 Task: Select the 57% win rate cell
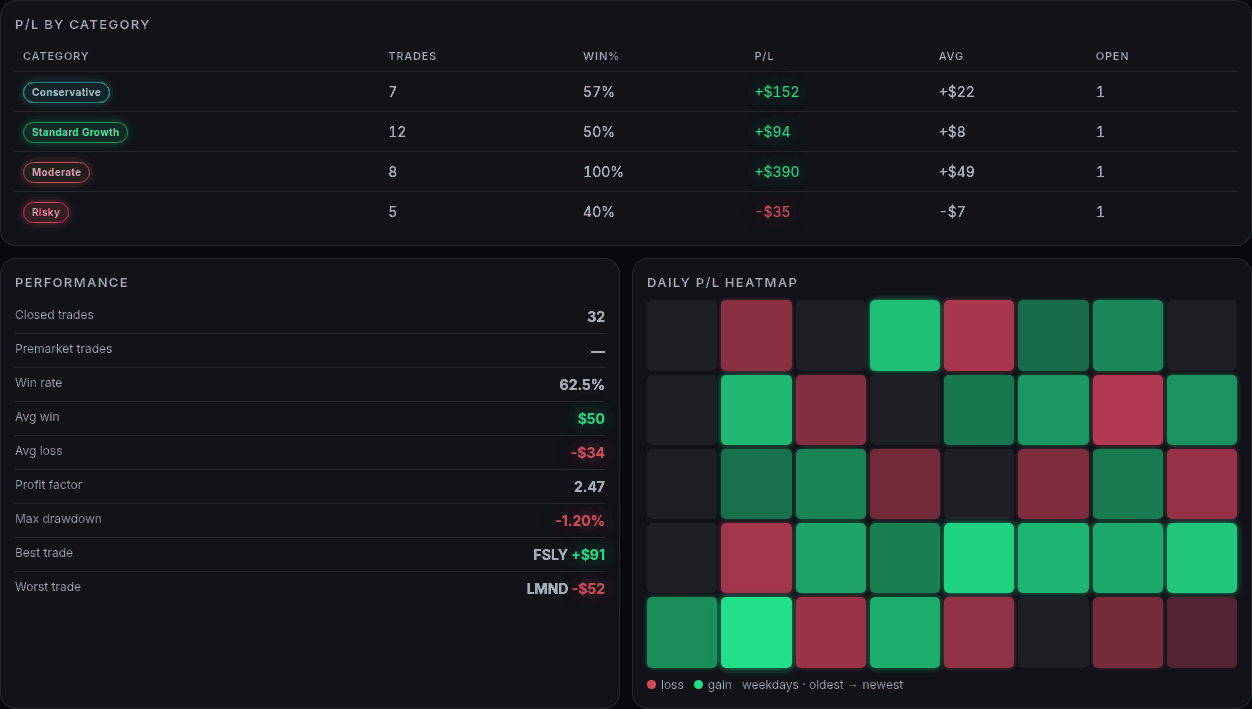599,92
